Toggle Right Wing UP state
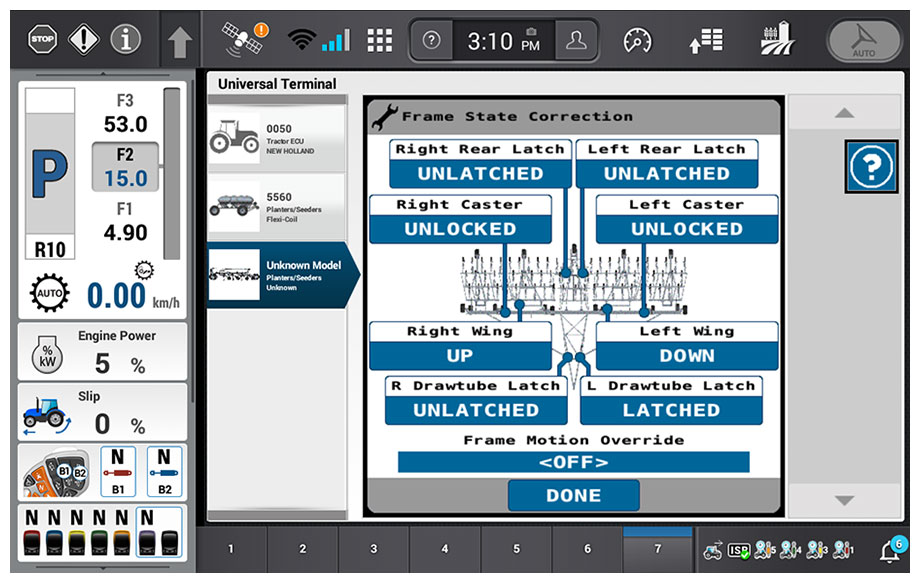Screen dimensions: 920x583 click(x=460, y=355)
